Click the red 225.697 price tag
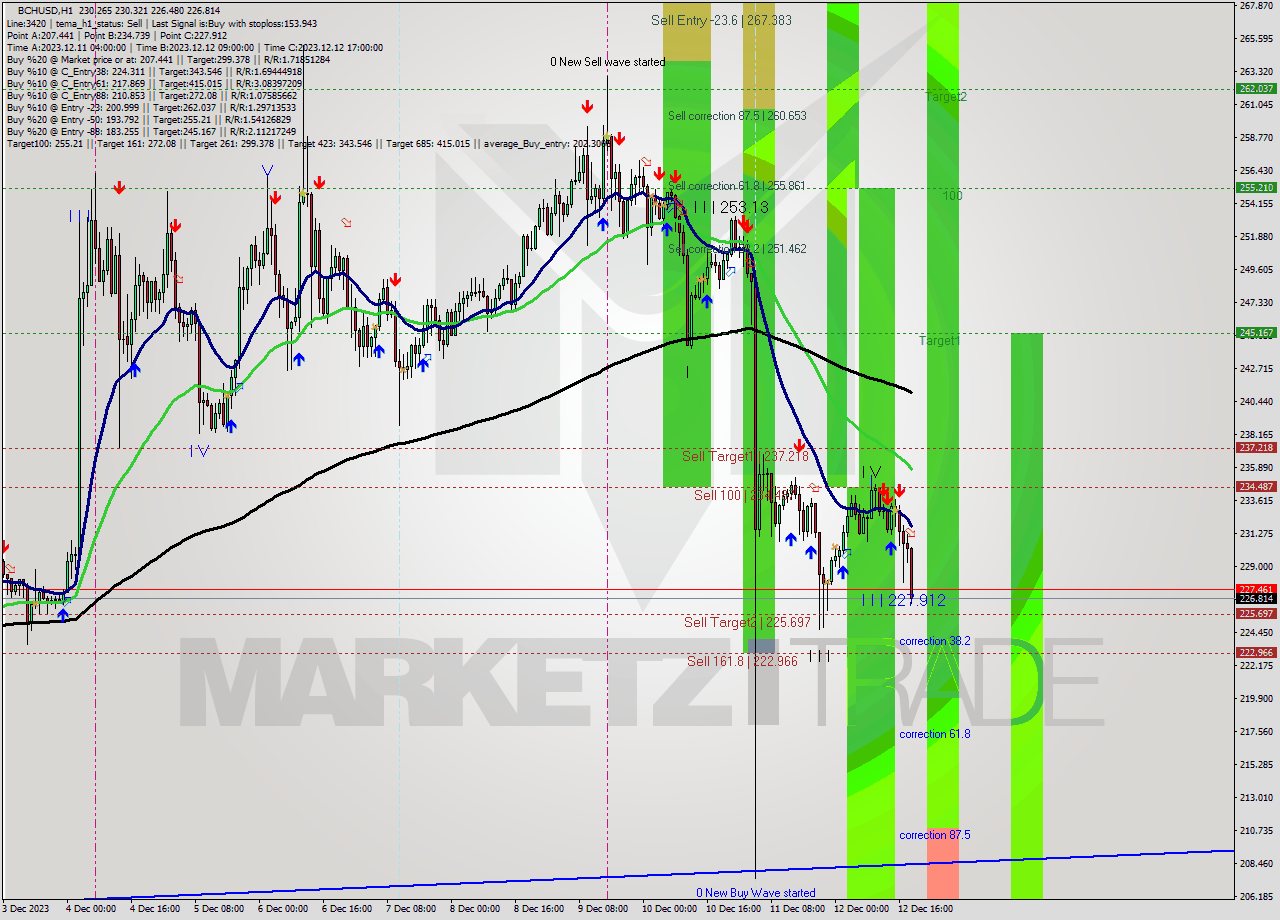Image resolution: width=1280 pixels, height=920 pixels. (x=1256, y=614)
